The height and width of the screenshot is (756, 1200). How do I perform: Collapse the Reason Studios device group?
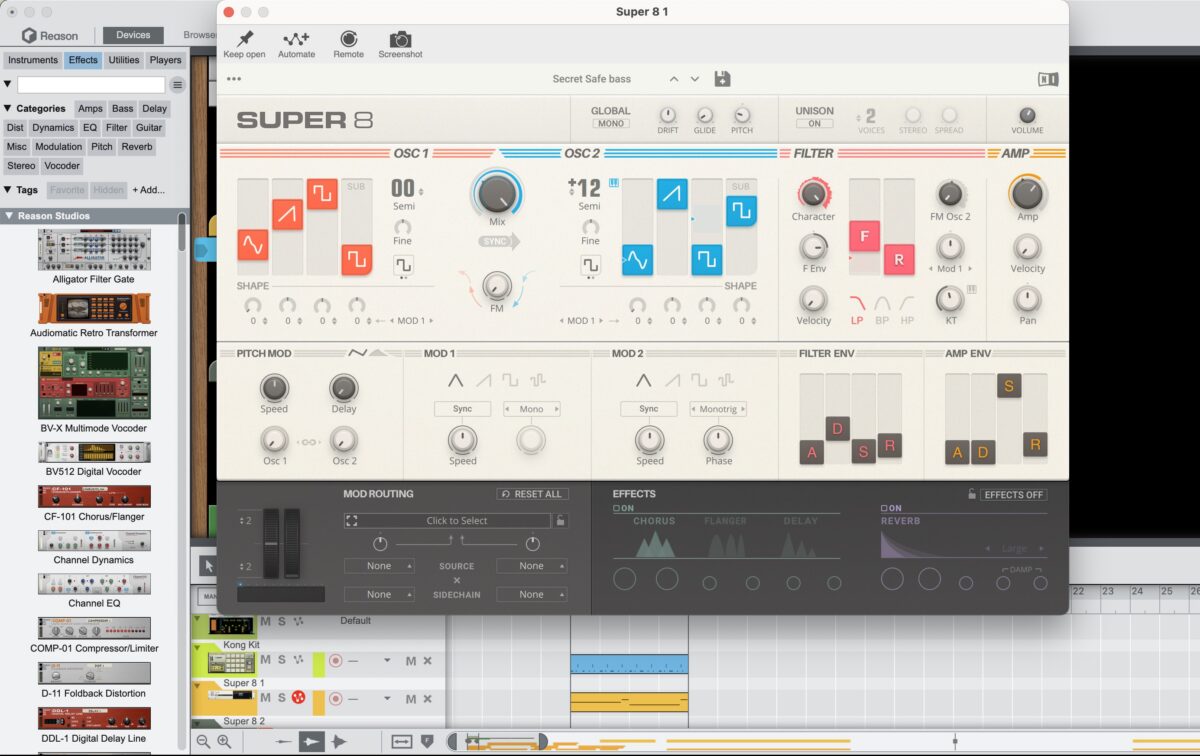[9, 216]
